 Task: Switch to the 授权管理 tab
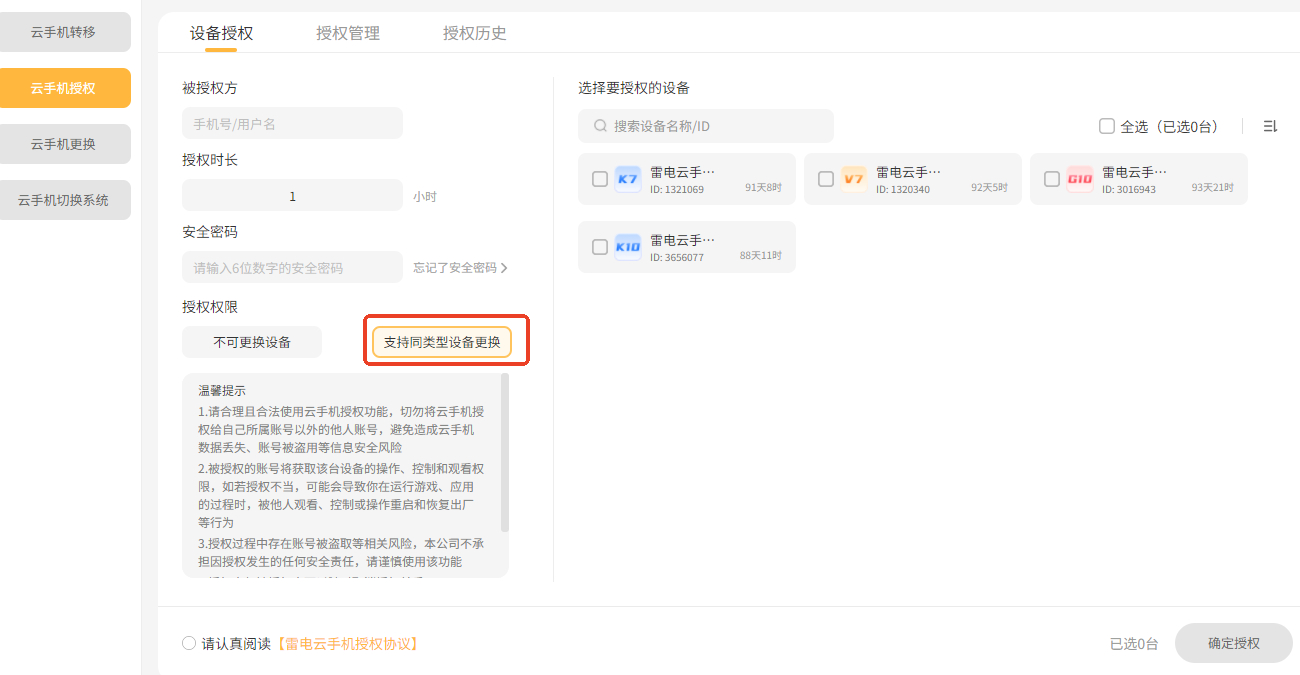tap(348, 33)
